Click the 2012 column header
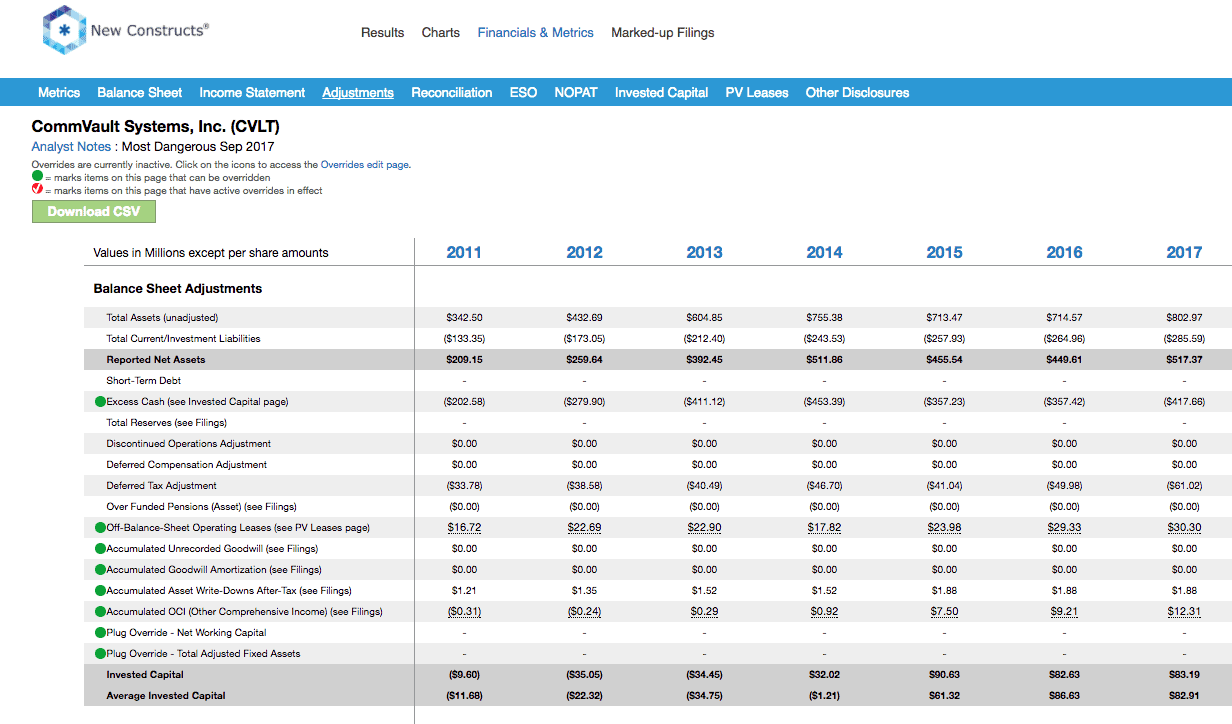The image size is (1232, 724). point(585,253)
